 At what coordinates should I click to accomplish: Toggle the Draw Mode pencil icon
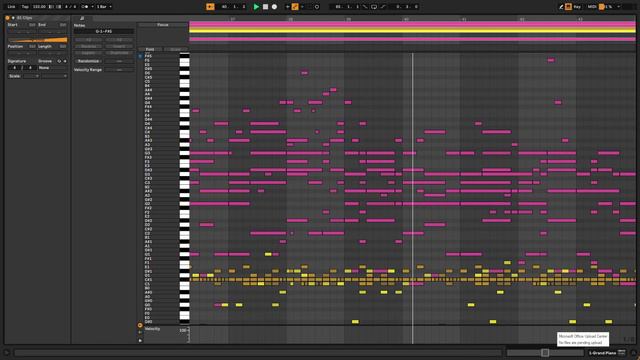(x=561, y=7)
